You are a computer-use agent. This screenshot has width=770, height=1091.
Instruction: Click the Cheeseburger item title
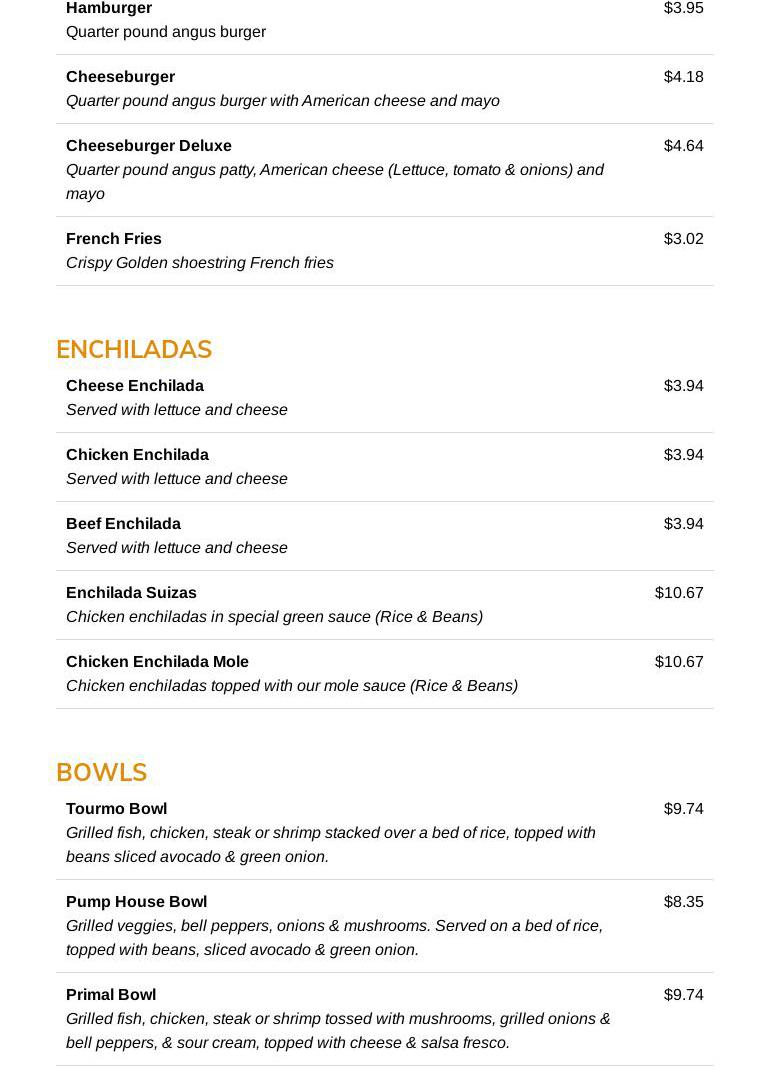click(120, 77)
